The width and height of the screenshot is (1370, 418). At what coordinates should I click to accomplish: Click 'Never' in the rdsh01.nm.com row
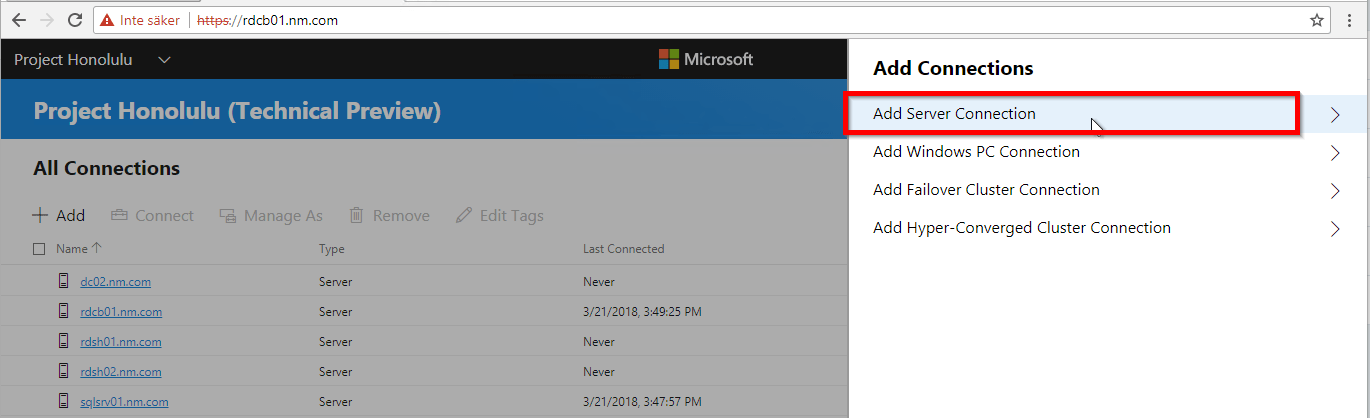coord(599,342)
